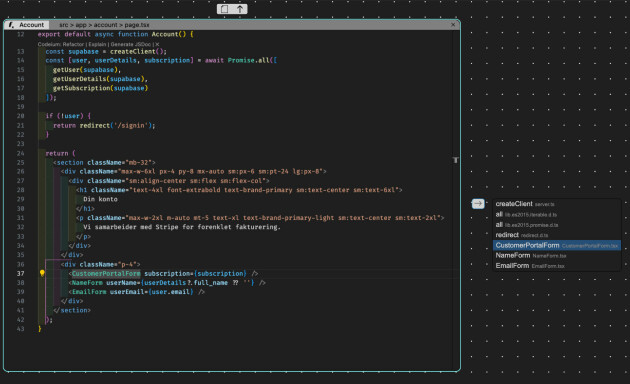Close the Account code panel
This screenshot has width=630, height=384.
453,25
